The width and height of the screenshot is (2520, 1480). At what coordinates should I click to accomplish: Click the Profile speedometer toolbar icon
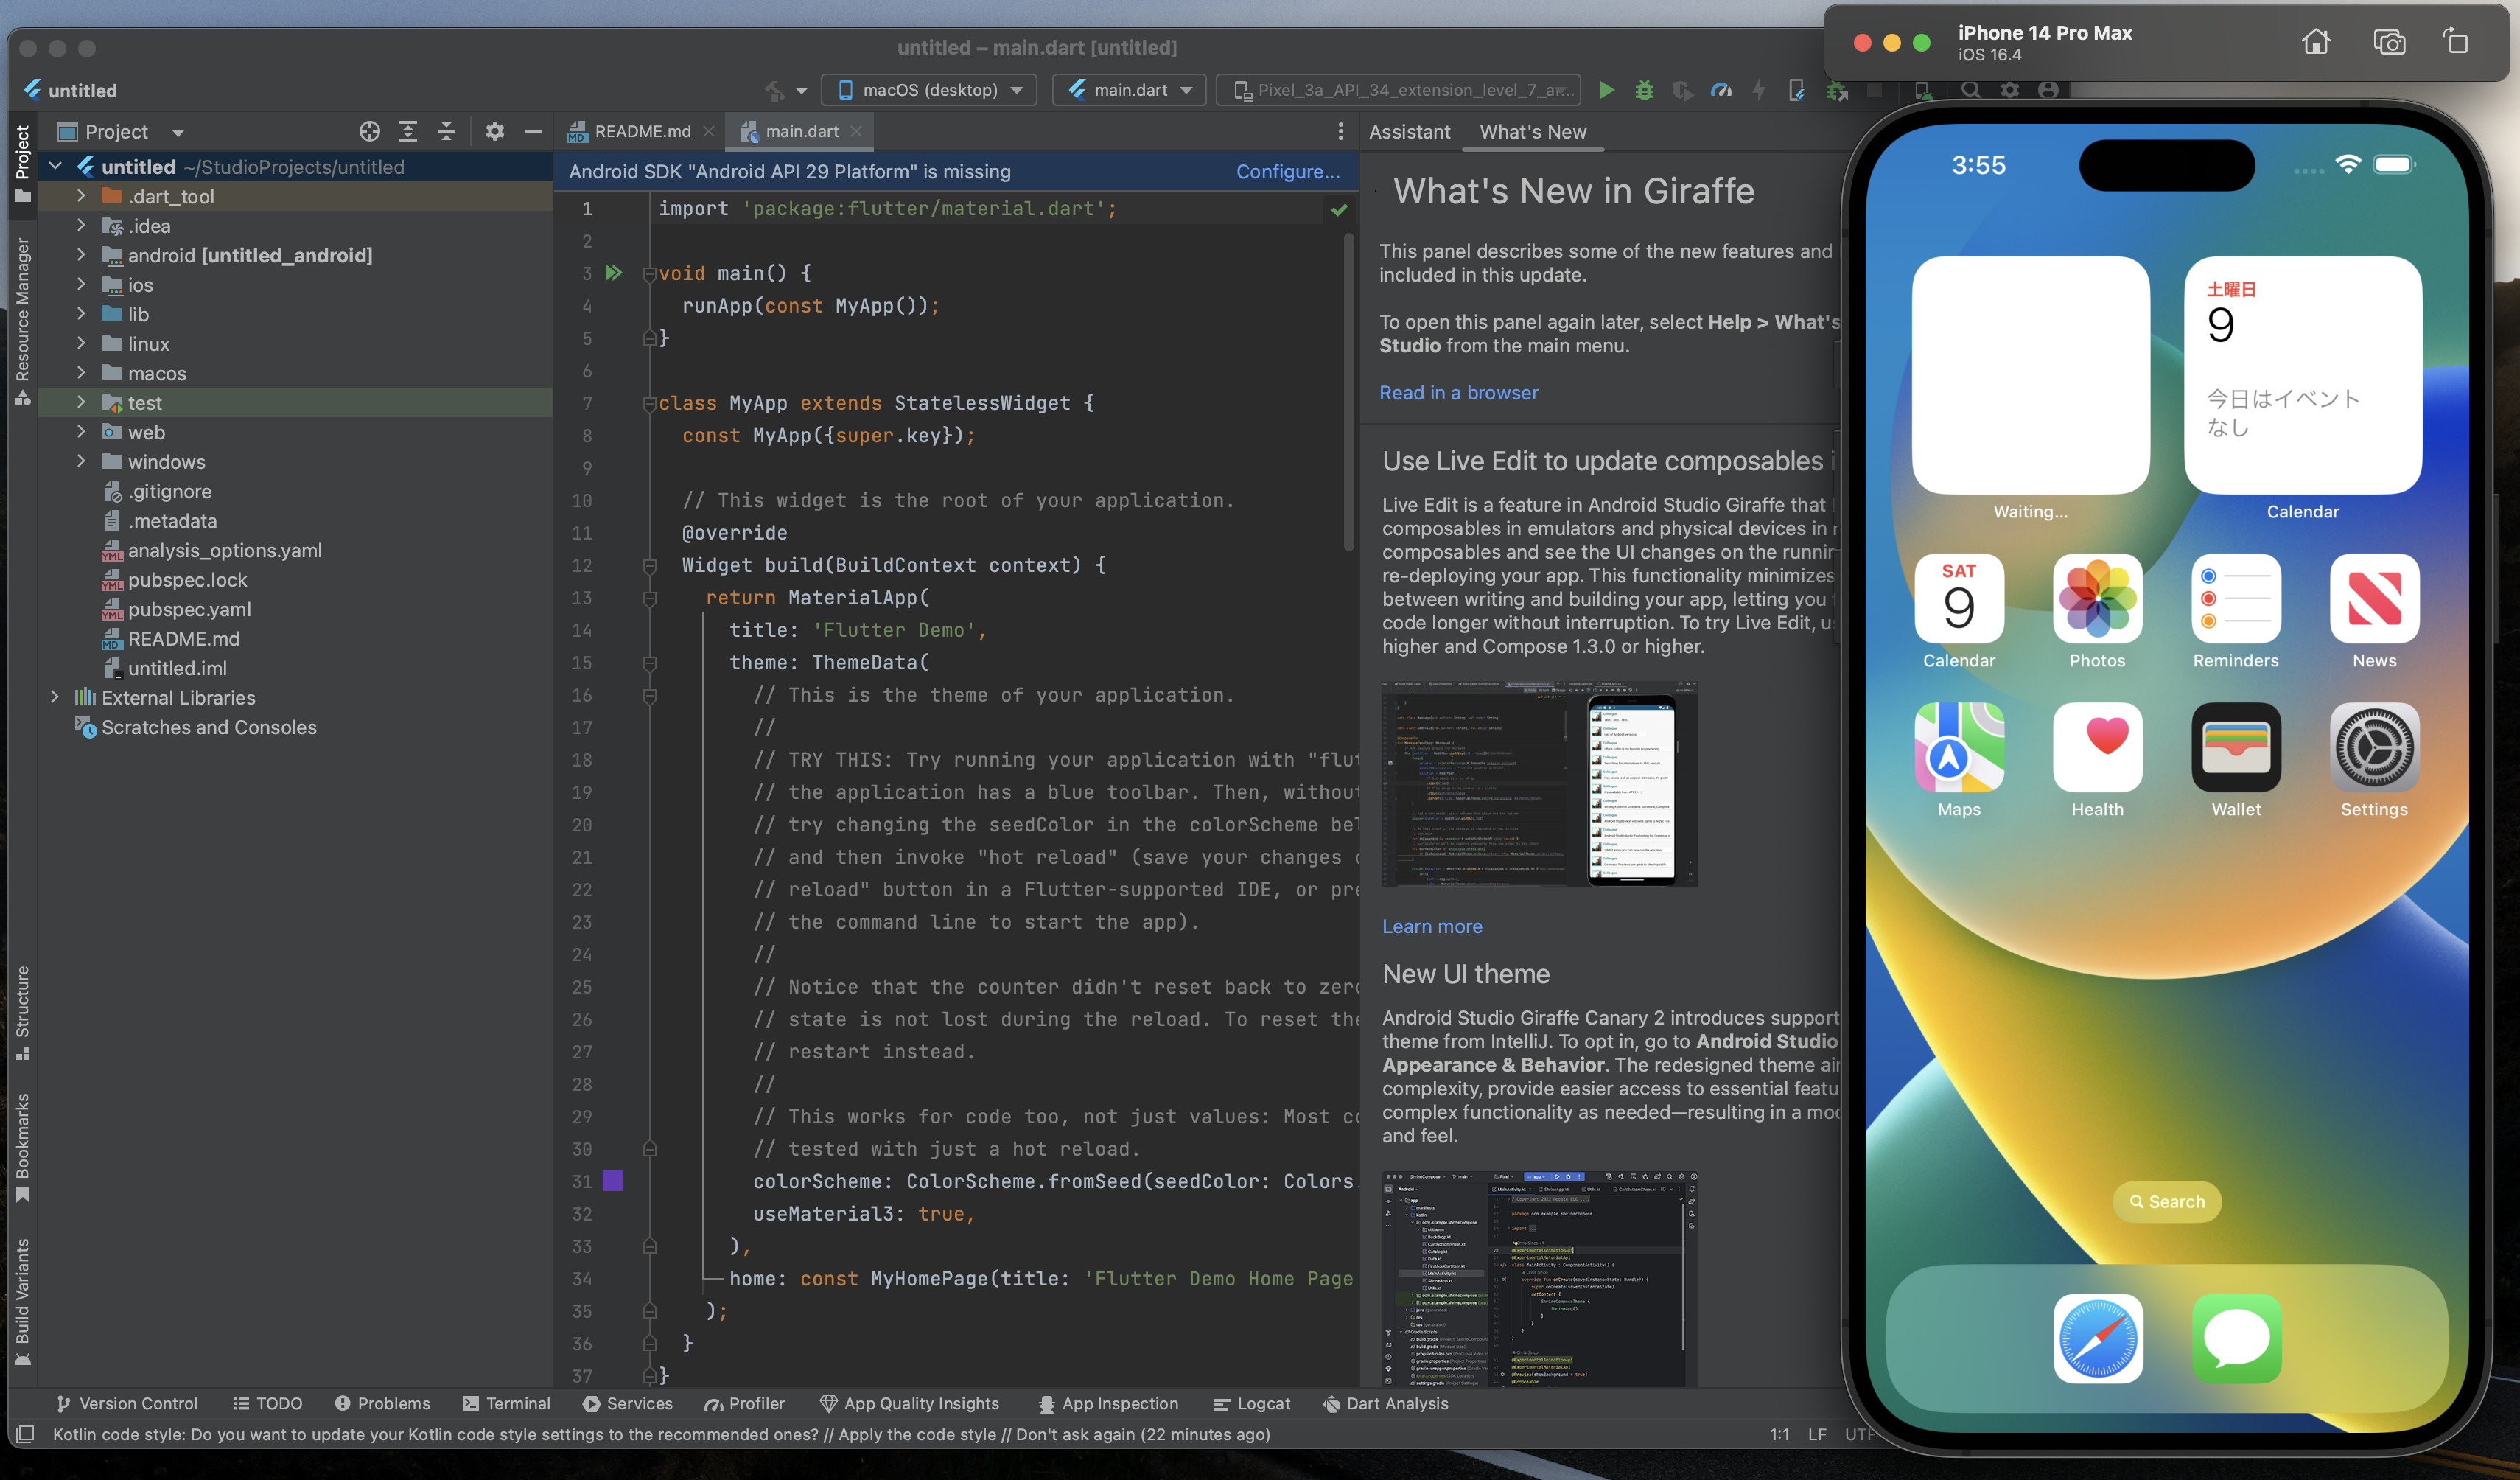click(x=1720, y=90)
